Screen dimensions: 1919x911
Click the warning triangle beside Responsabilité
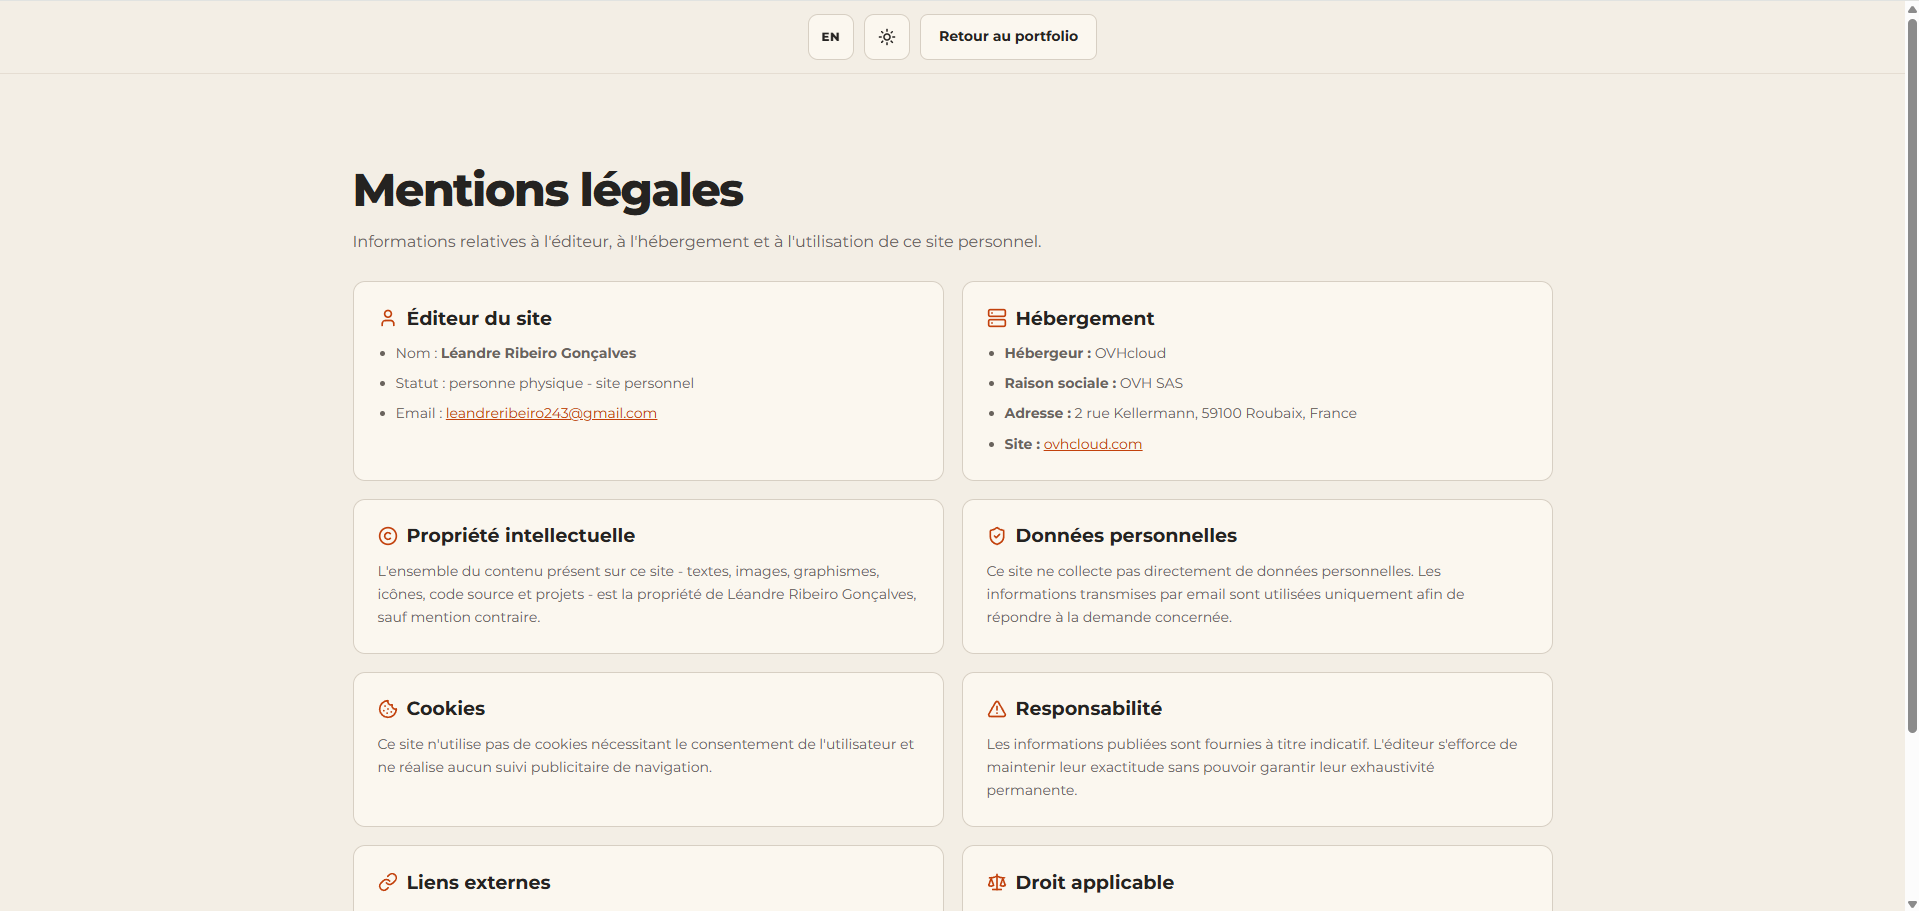pyautogui.click(x=997, y=709)
